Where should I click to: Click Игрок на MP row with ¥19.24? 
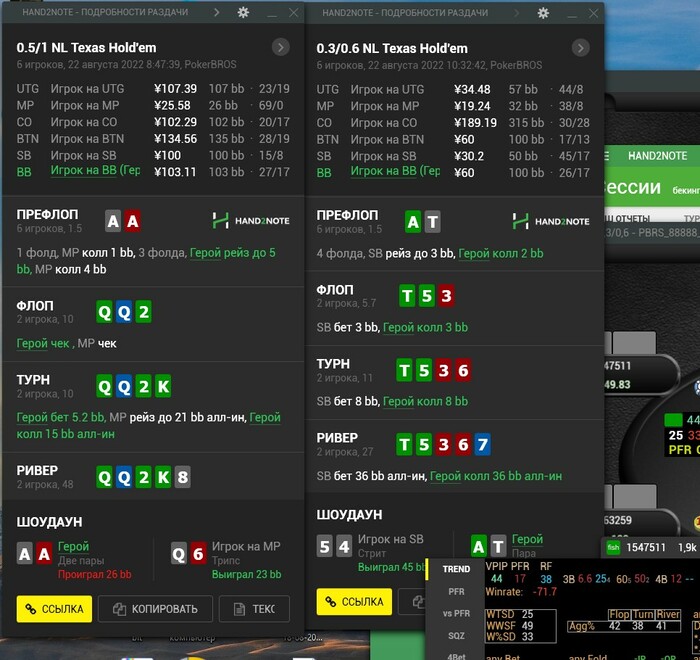(453, 106)
